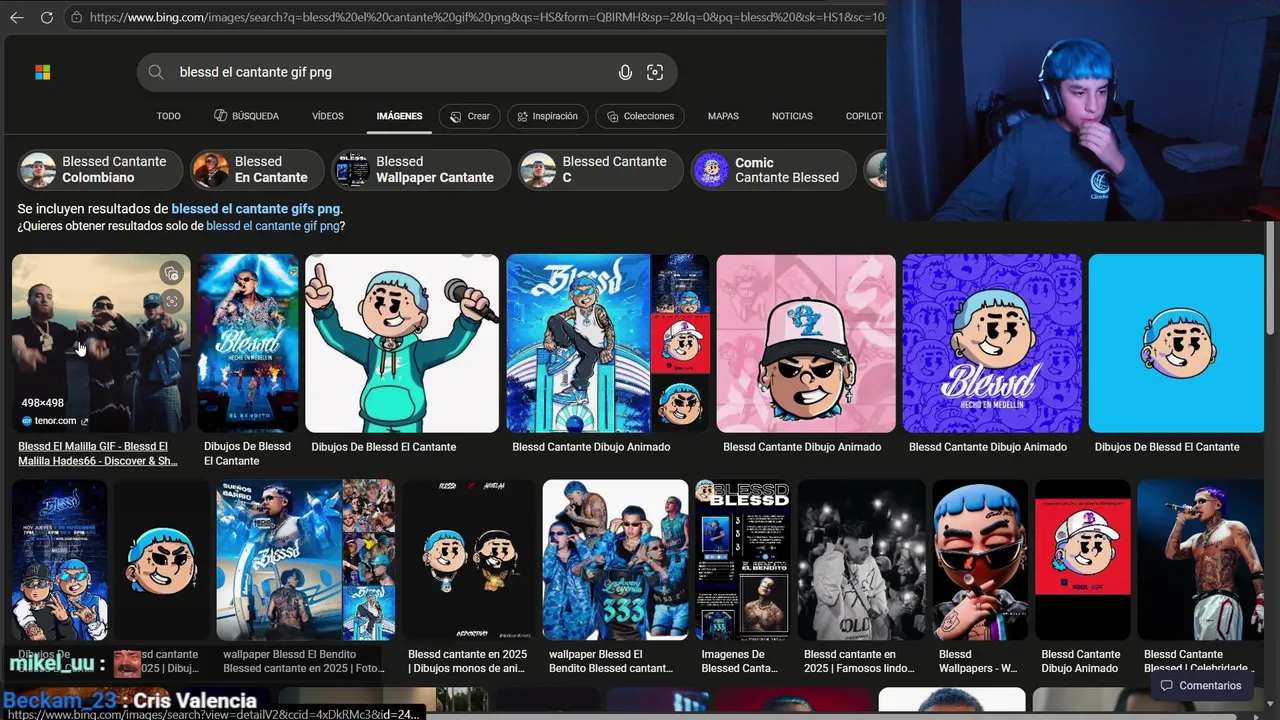1280x720 pixels.
Task: Click the page vertical scrollbar
Action: (x=1271, y=280)
